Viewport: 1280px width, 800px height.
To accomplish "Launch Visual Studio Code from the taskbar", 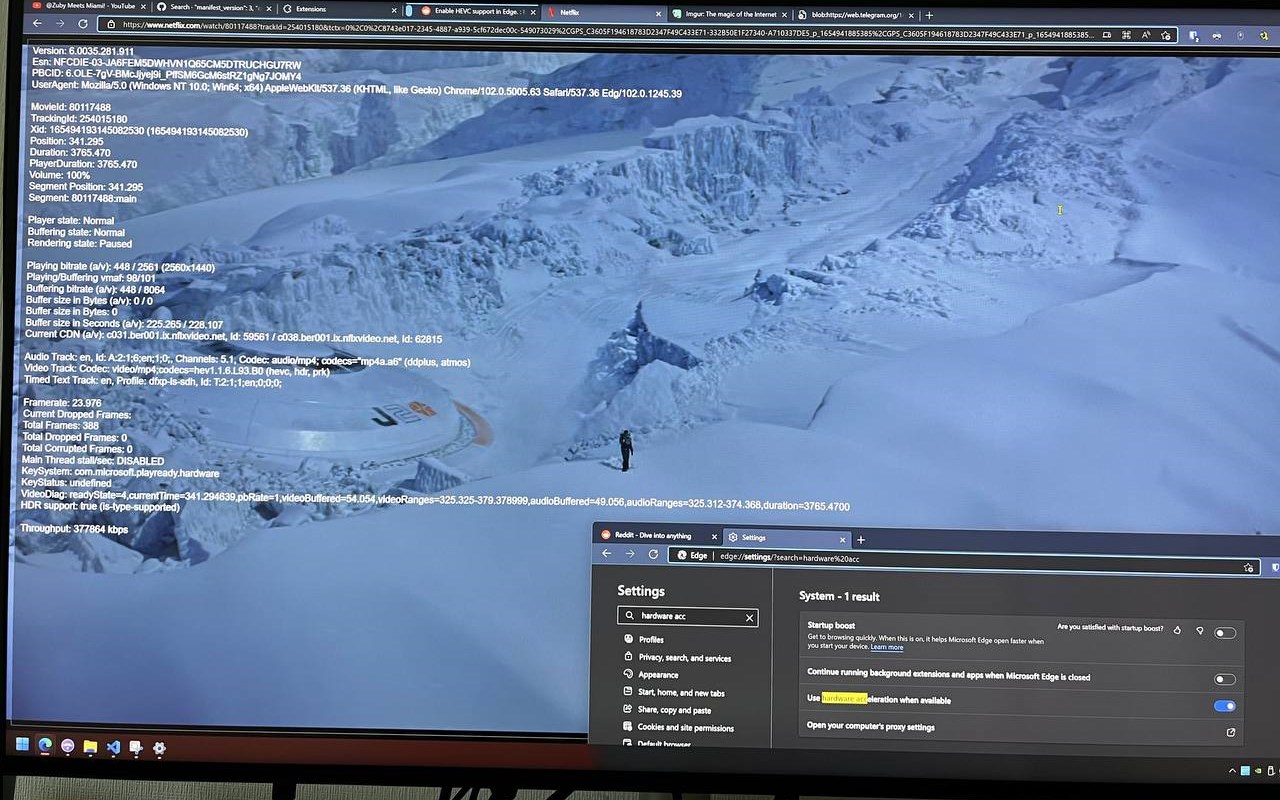I will click(113, 747).
